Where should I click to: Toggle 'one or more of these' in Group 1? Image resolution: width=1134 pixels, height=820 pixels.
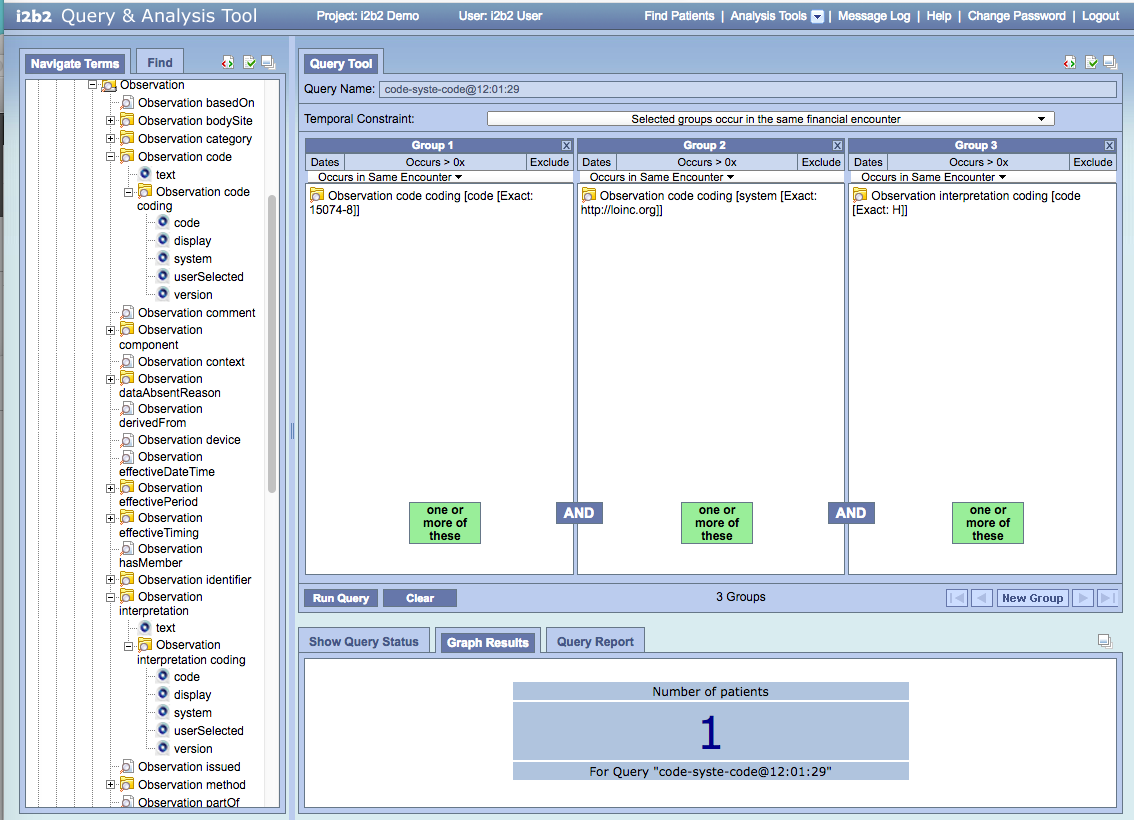pyautogui.click(x=445, y=523)
